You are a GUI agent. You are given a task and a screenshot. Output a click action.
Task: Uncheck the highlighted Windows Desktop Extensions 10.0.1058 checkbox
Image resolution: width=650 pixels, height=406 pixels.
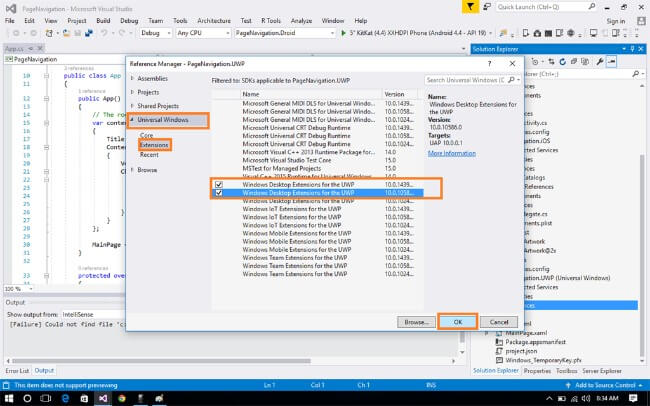pos(219,193)
